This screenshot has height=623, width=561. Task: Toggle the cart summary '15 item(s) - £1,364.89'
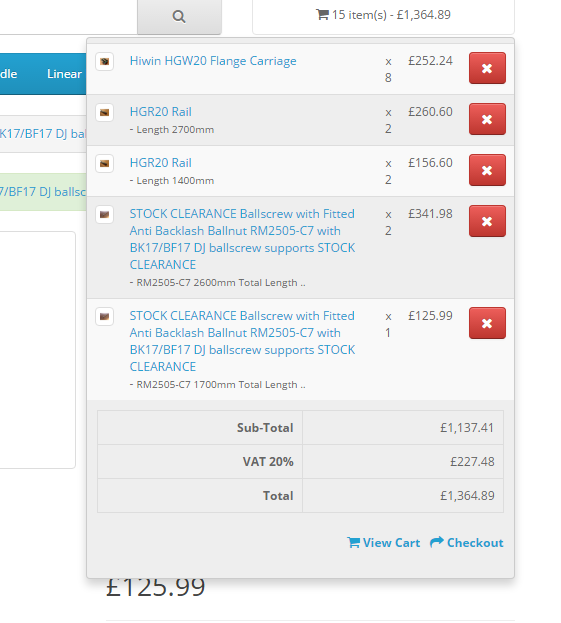point(383,15)
